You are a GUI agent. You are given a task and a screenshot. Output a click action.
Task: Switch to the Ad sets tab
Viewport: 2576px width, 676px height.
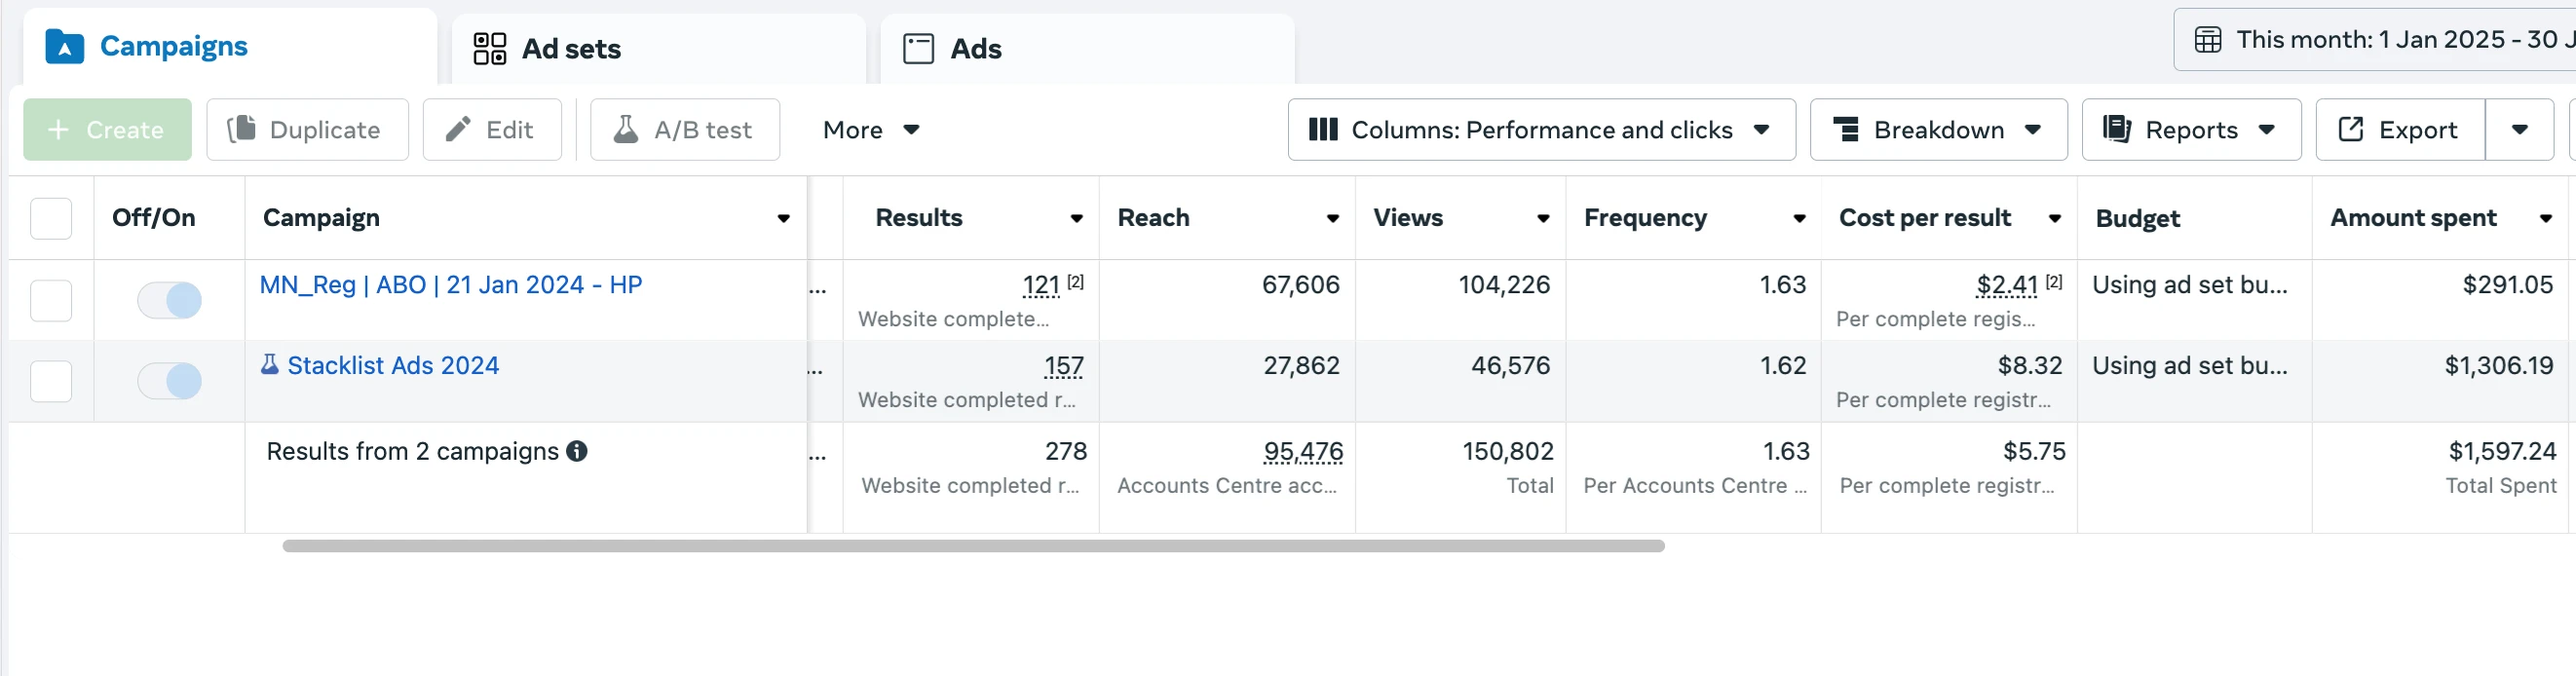[x=570, y=49]
